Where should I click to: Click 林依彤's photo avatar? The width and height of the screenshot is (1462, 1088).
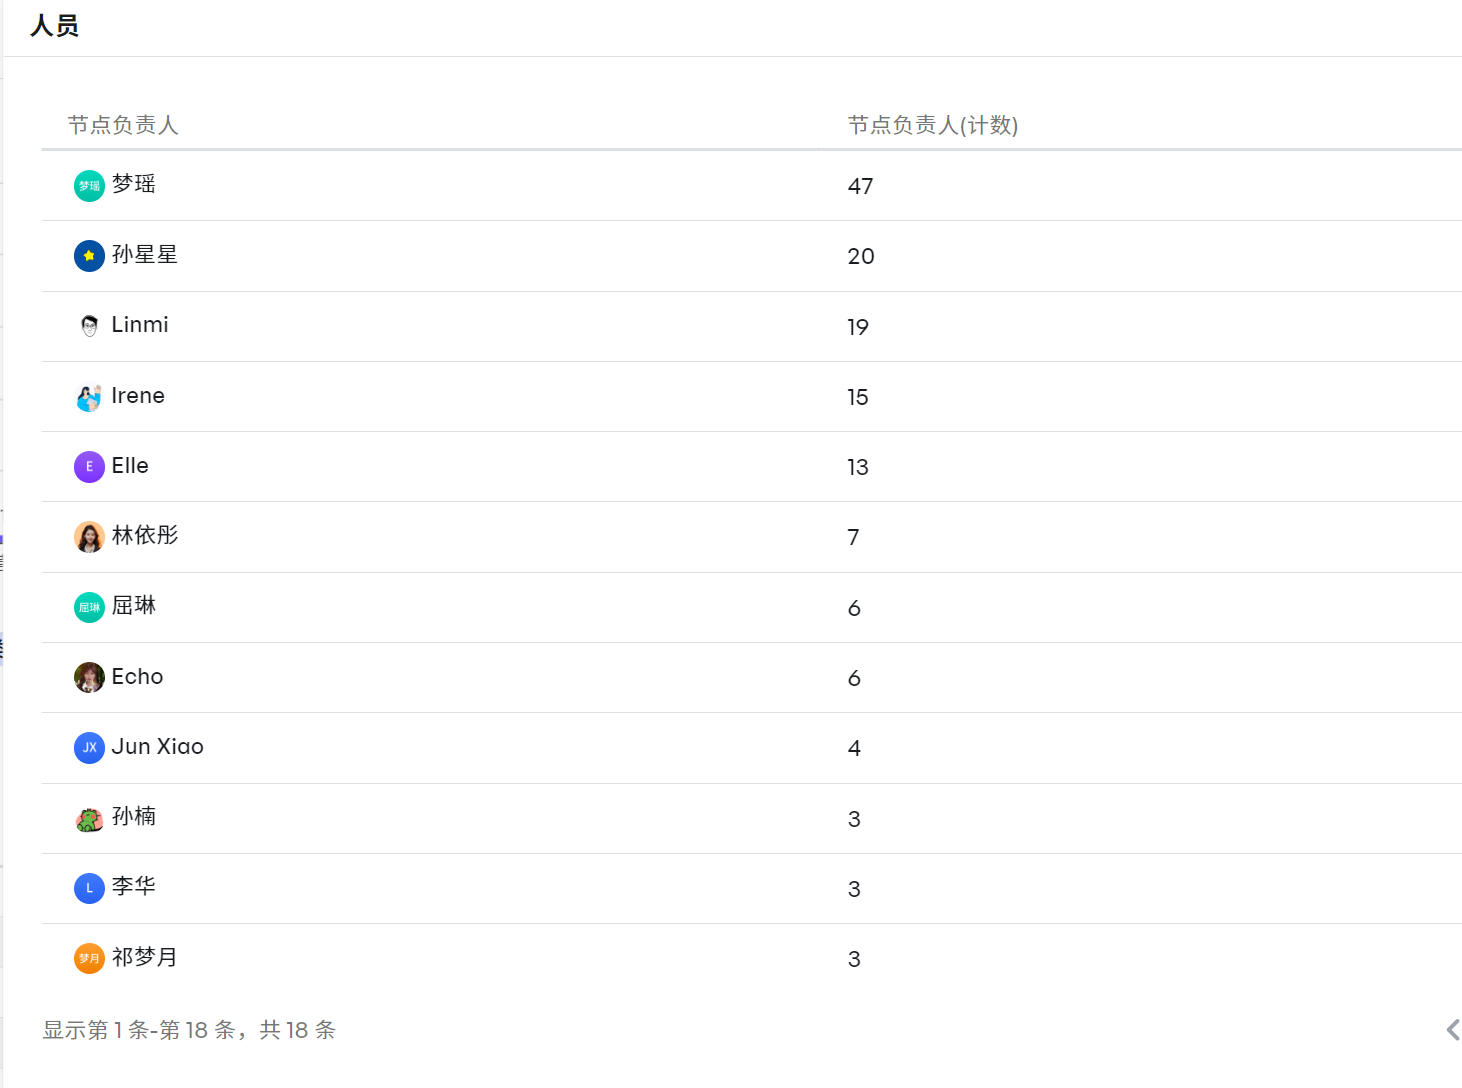click(x=89, y=537)
